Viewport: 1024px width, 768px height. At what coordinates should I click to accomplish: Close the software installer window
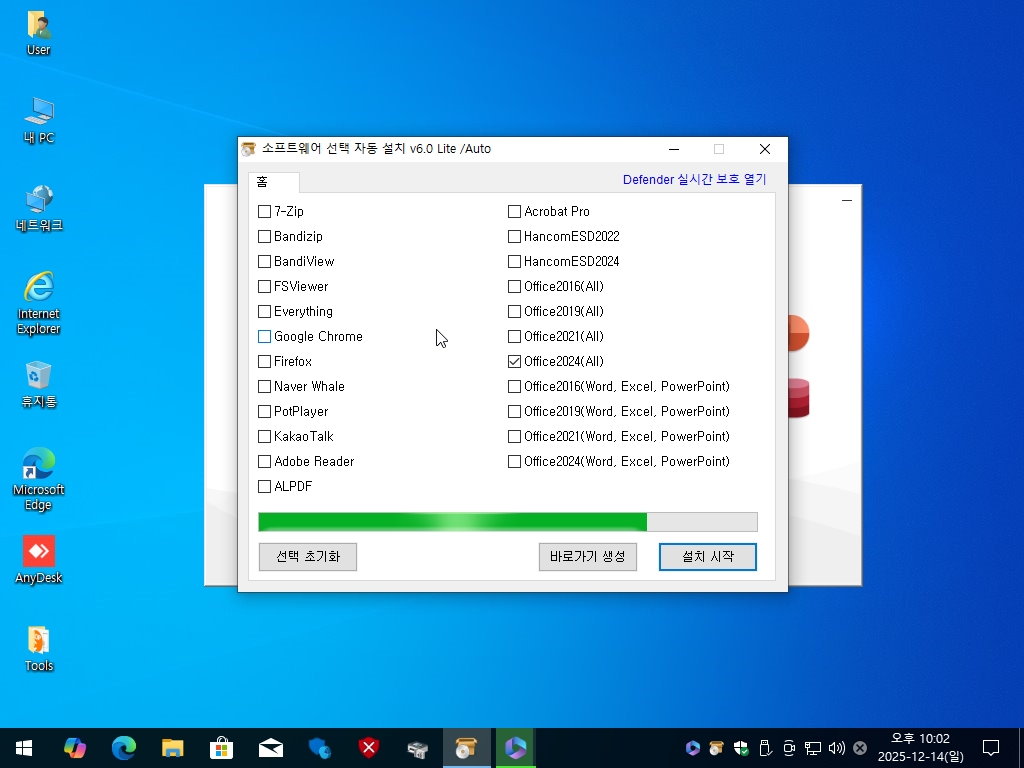765,150
